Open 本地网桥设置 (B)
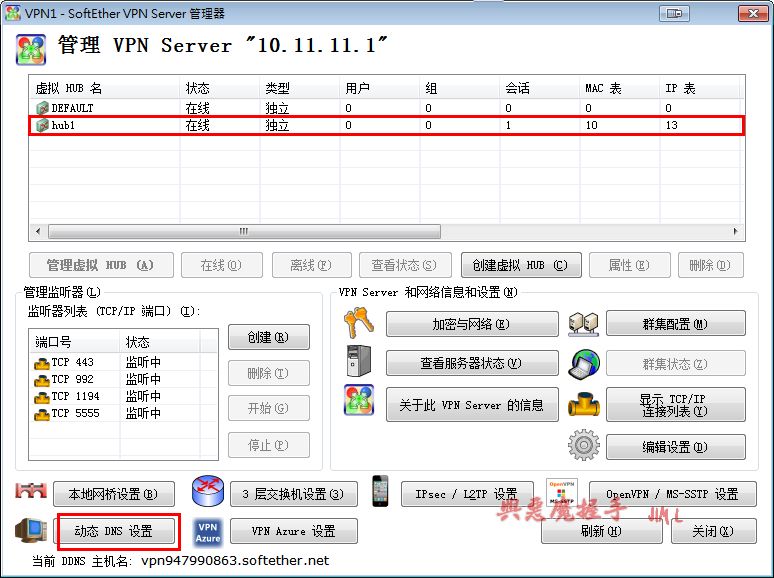Screen dimensions: 774x578 coord(114,494)
